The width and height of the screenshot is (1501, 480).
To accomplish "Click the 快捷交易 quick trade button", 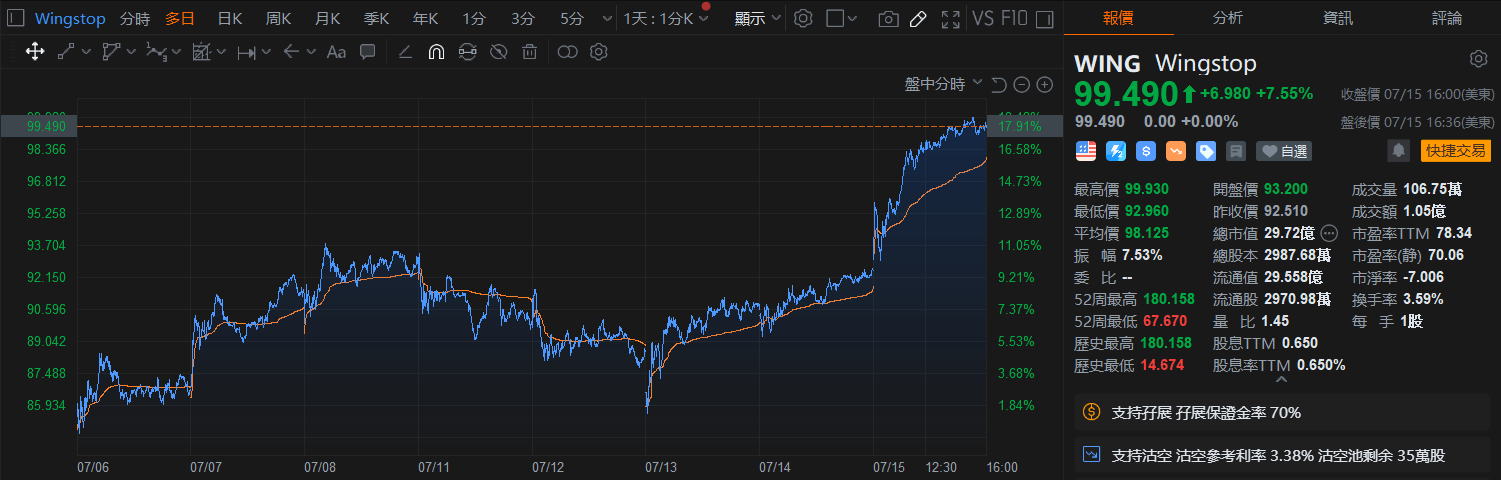I will [1455, 151].
